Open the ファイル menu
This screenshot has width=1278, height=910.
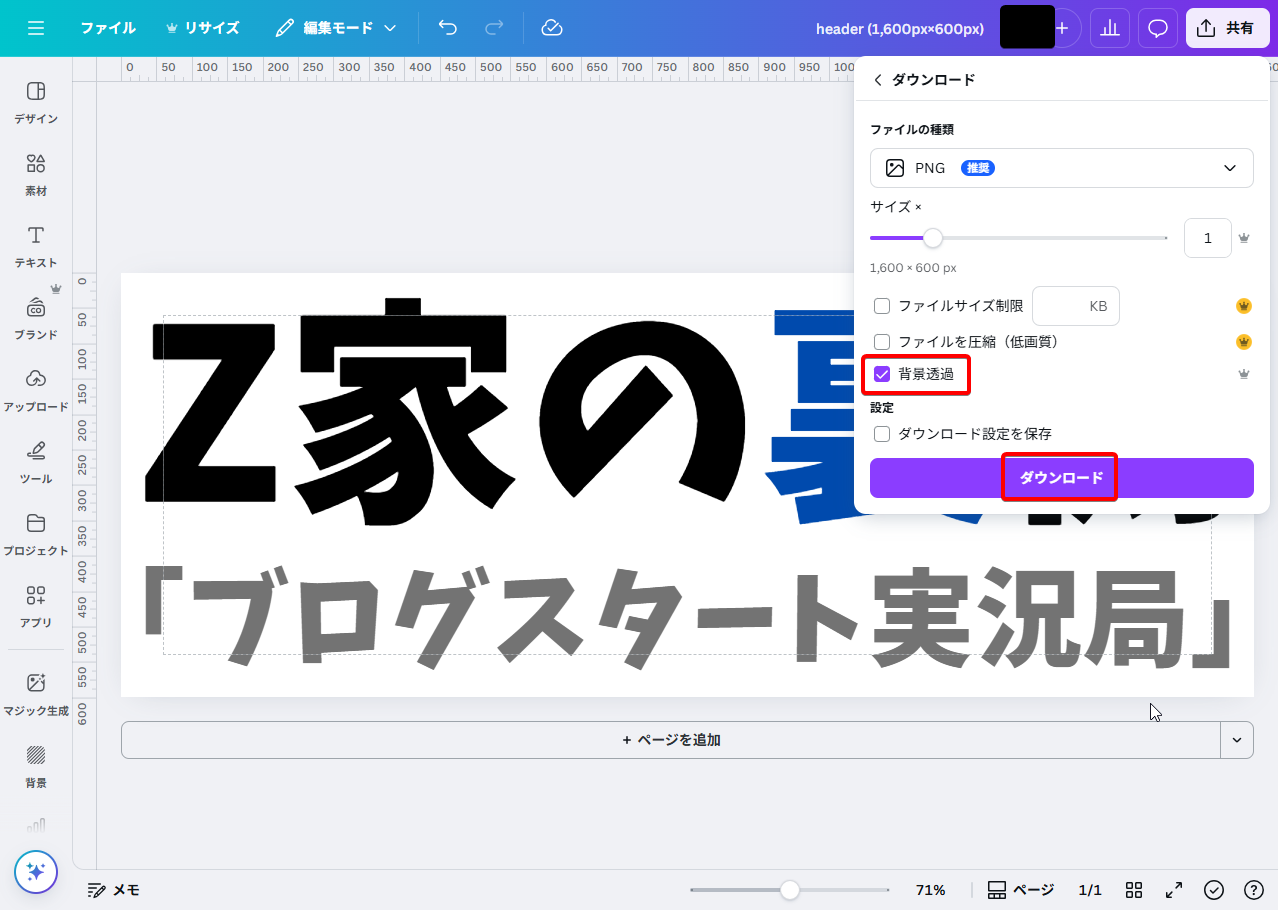pyautogui.click(x=108, y=28)
